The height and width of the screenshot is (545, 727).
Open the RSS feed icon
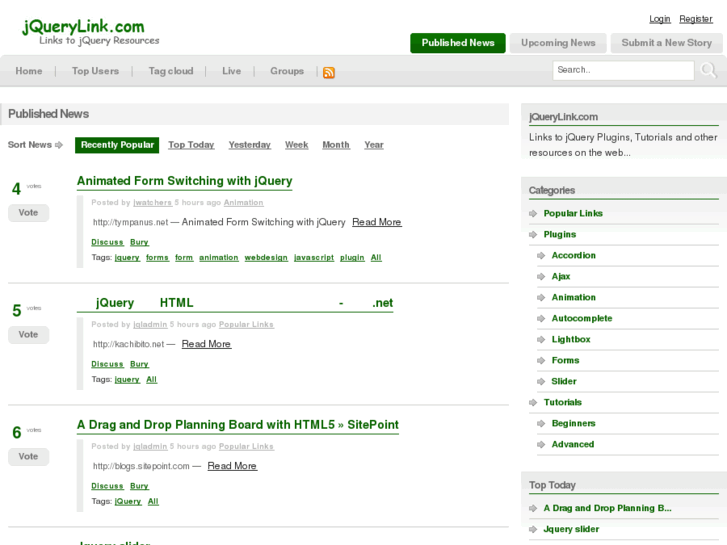pos(329,72)
